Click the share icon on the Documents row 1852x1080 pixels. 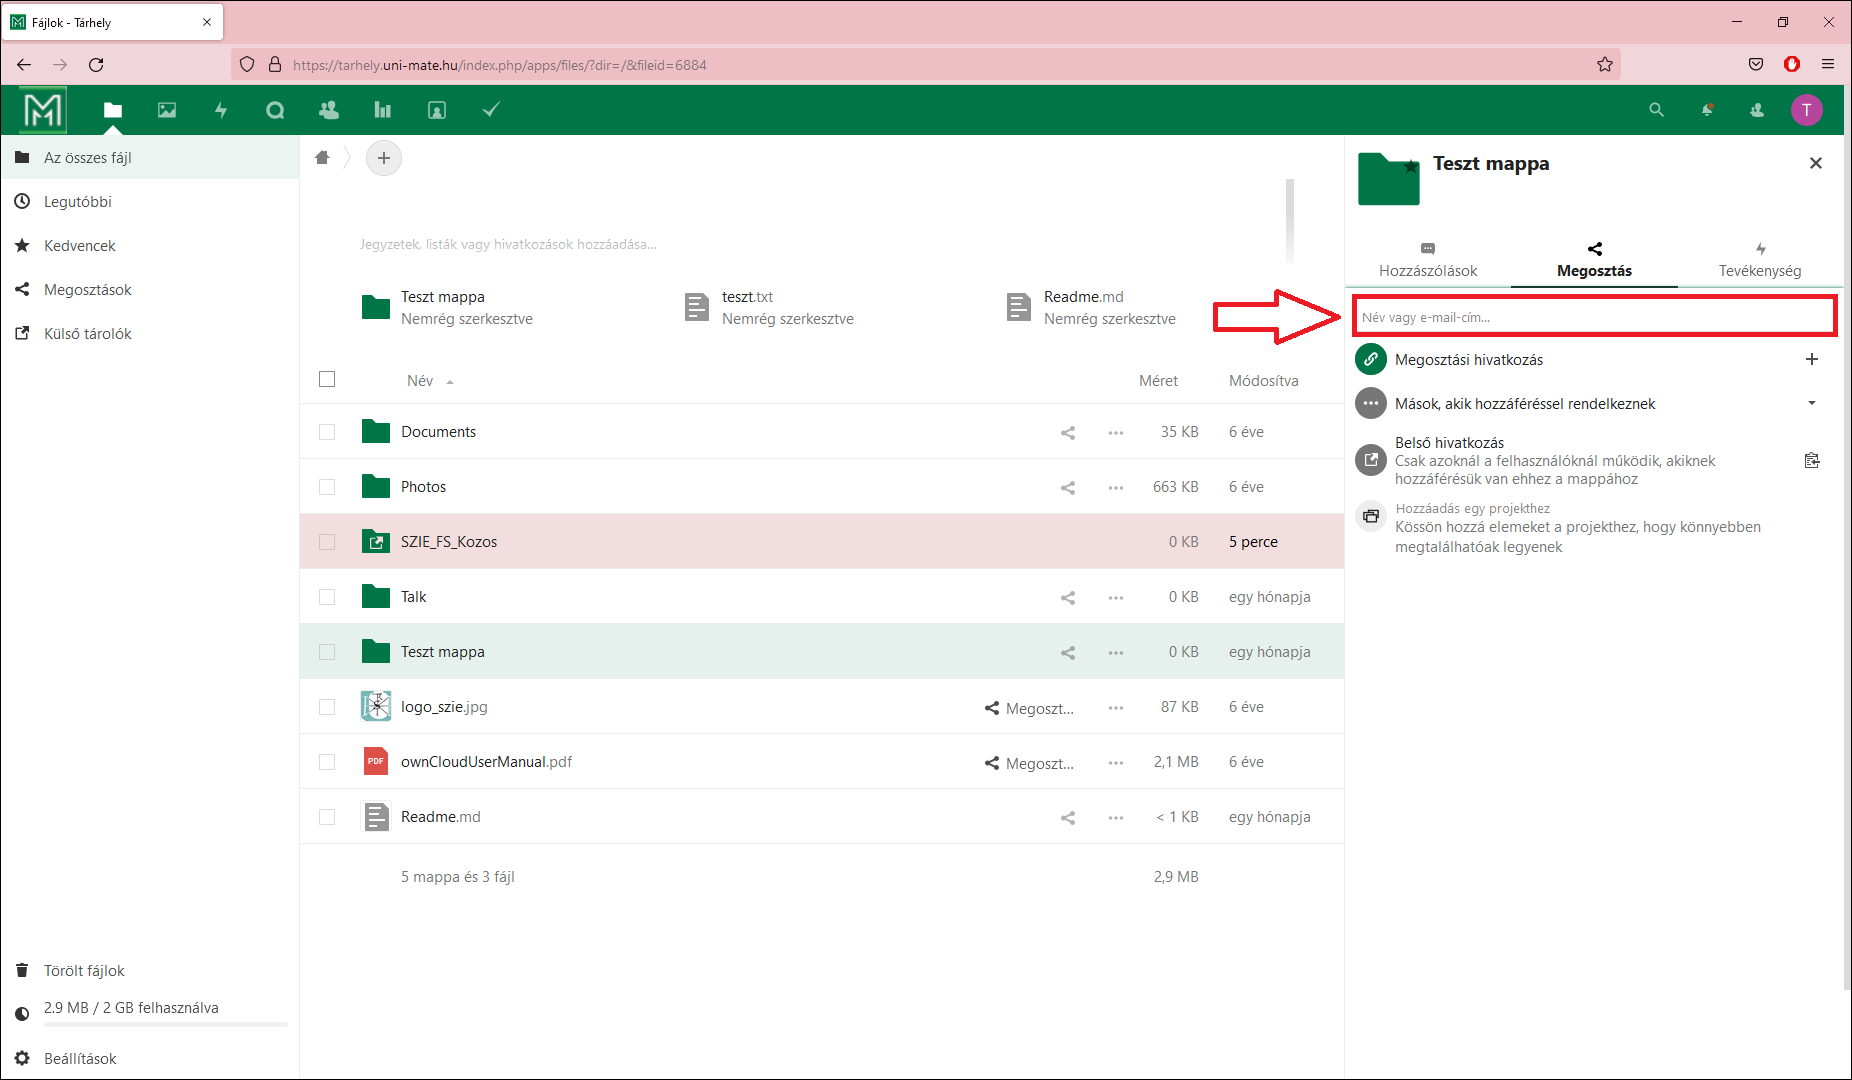click(1068, 433)
